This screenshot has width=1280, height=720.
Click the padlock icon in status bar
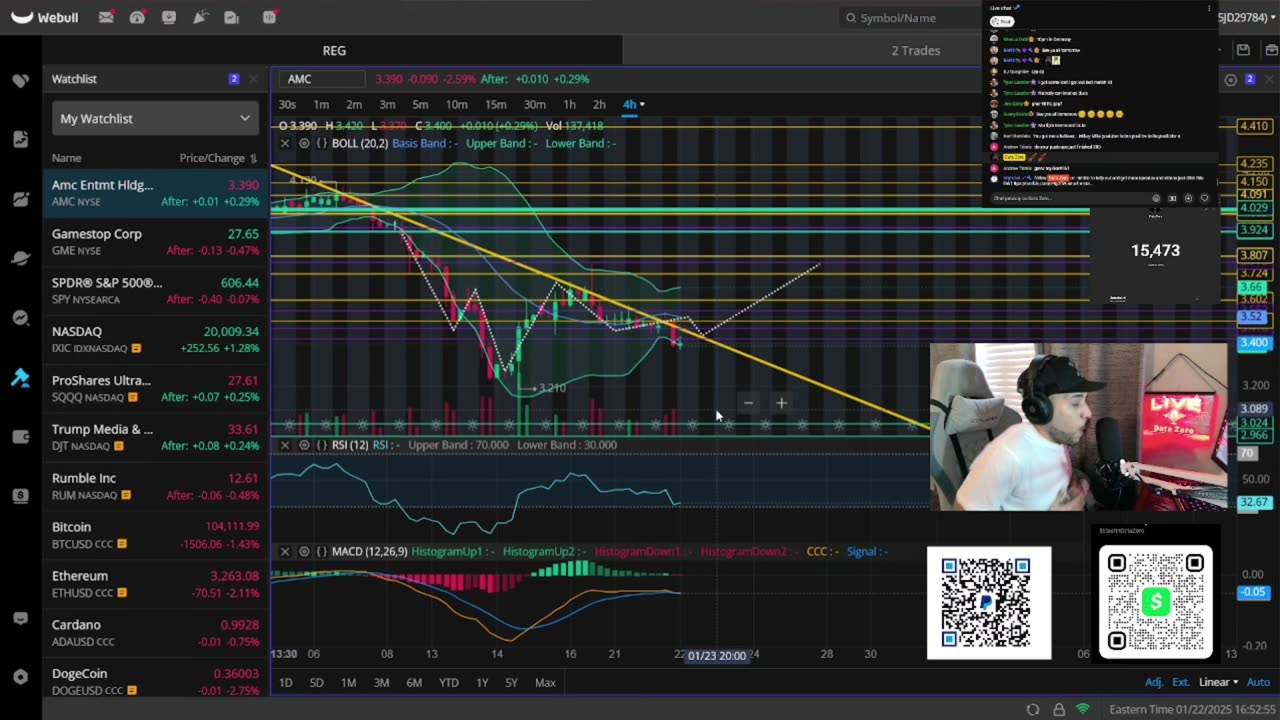1059,709
